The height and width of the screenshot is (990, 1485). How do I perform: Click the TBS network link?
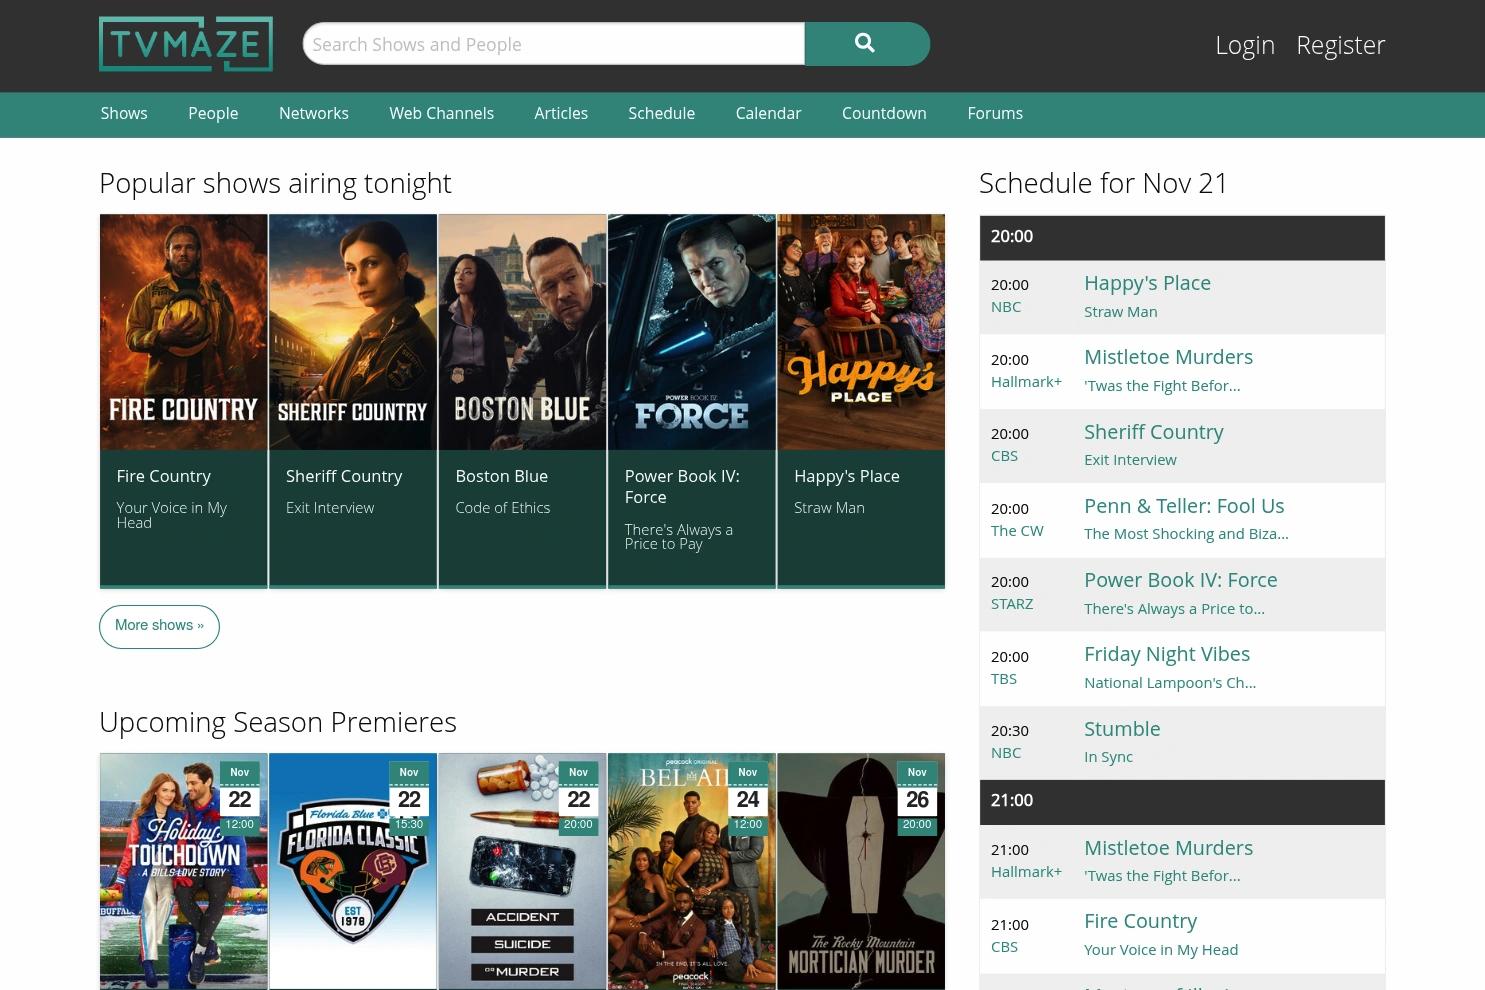click(x=1004, y=679)
